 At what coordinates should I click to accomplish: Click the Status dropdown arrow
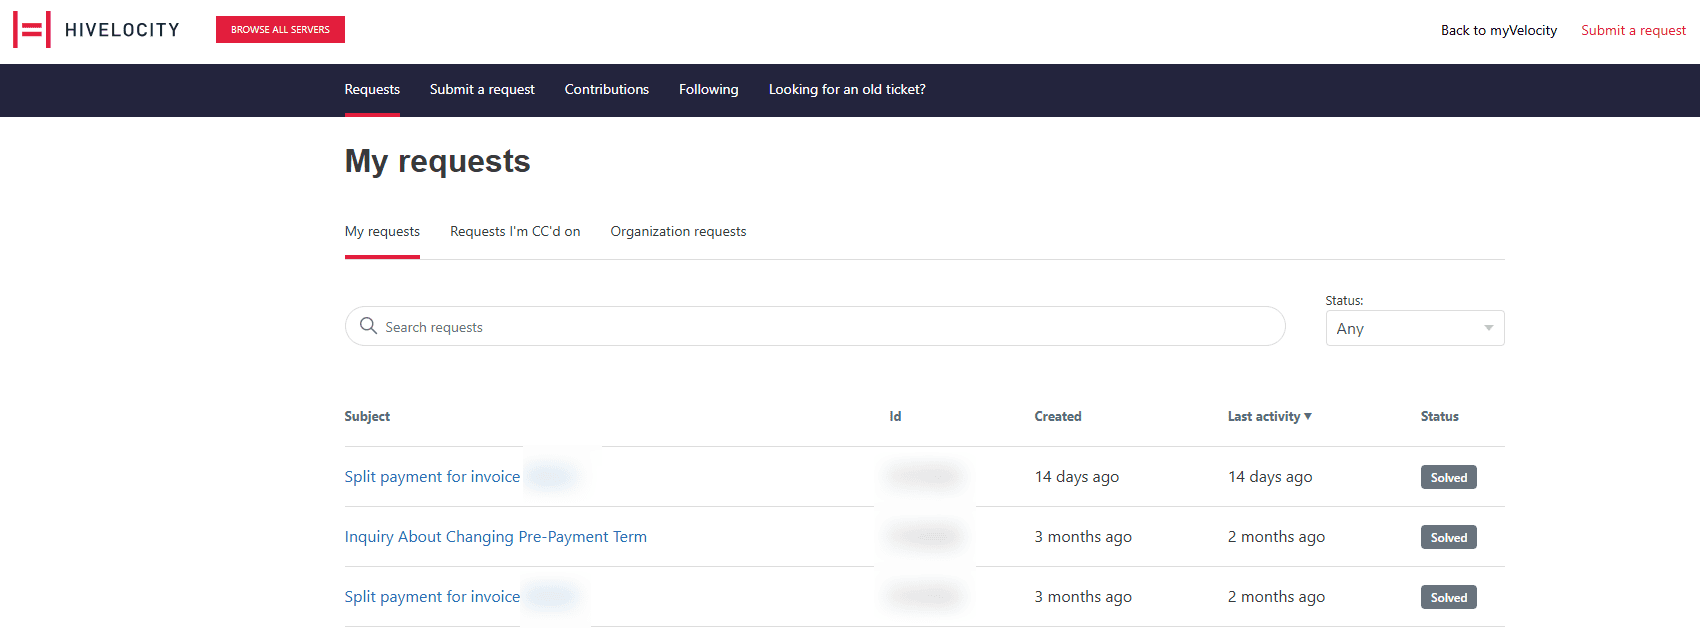pos(1488,328)
